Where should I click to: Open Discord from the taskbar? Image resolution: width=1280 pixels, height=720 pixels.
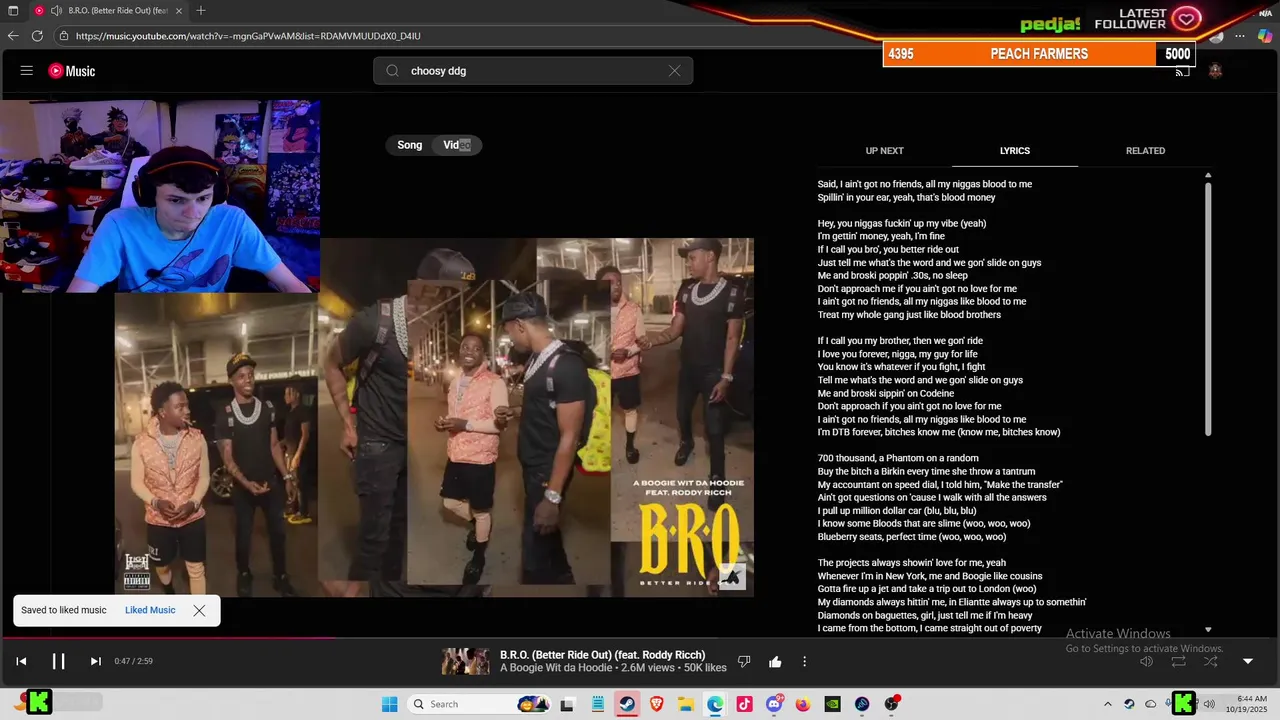click(x=774, y=704)
